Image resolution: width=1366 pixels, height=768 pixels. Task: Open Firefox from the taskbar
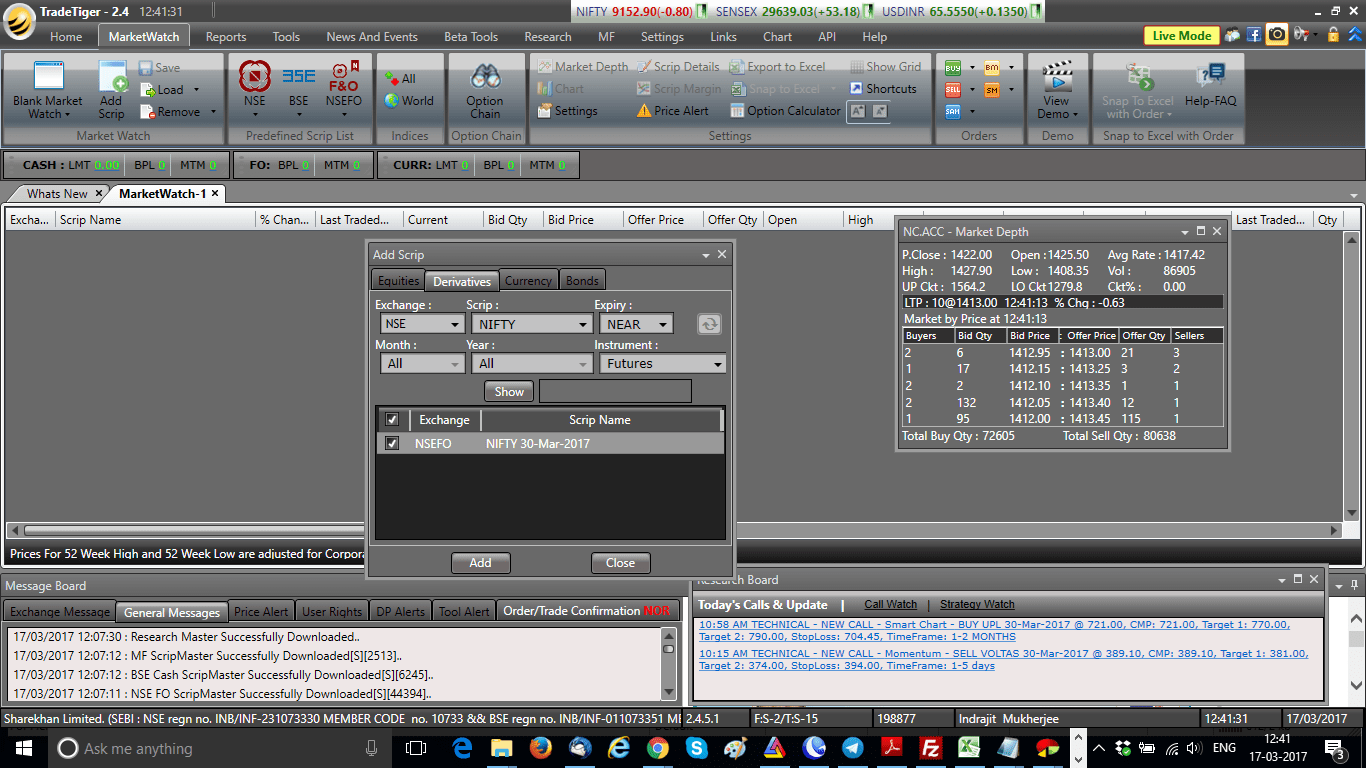point(539,748)
